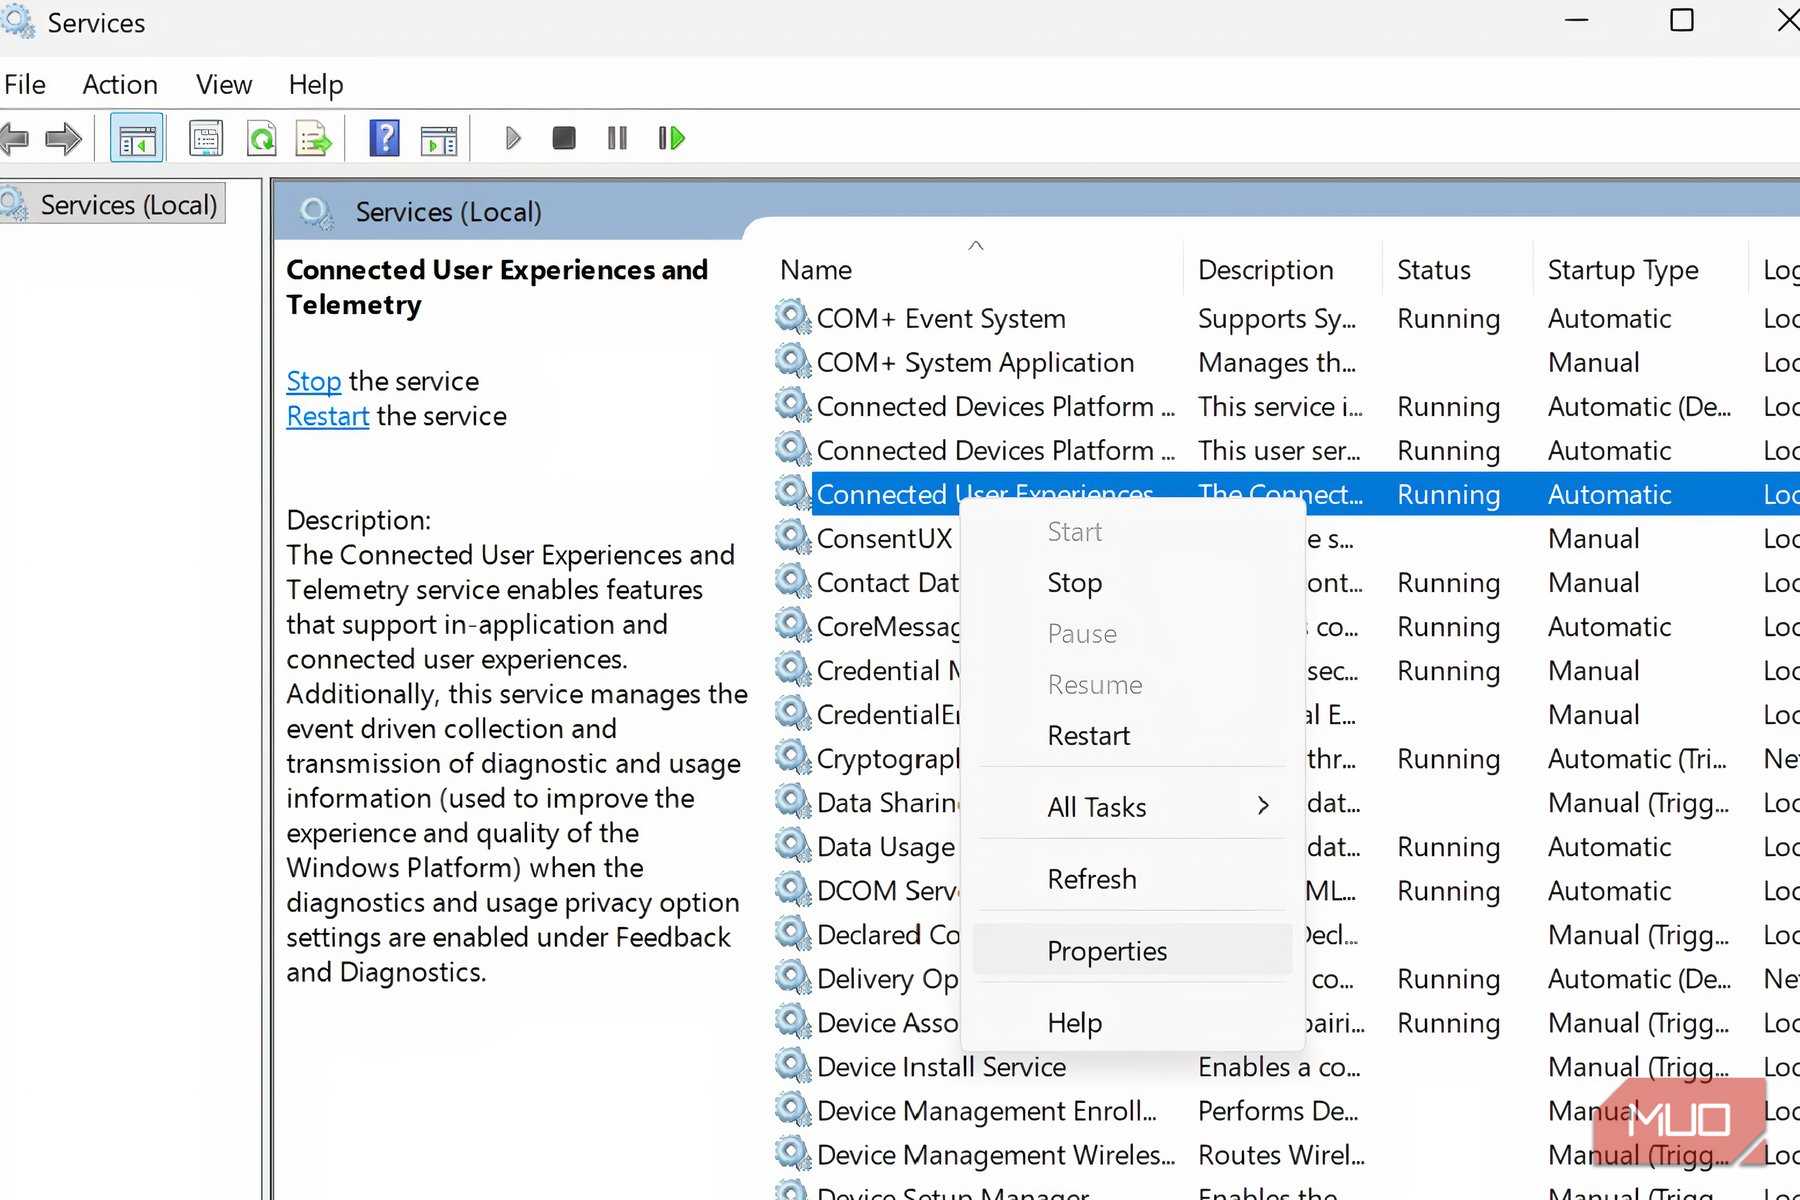Click the gear icon beside Device Install Service
This screenshot has height=1200, width=1800.
click(x=792, y=1065)
